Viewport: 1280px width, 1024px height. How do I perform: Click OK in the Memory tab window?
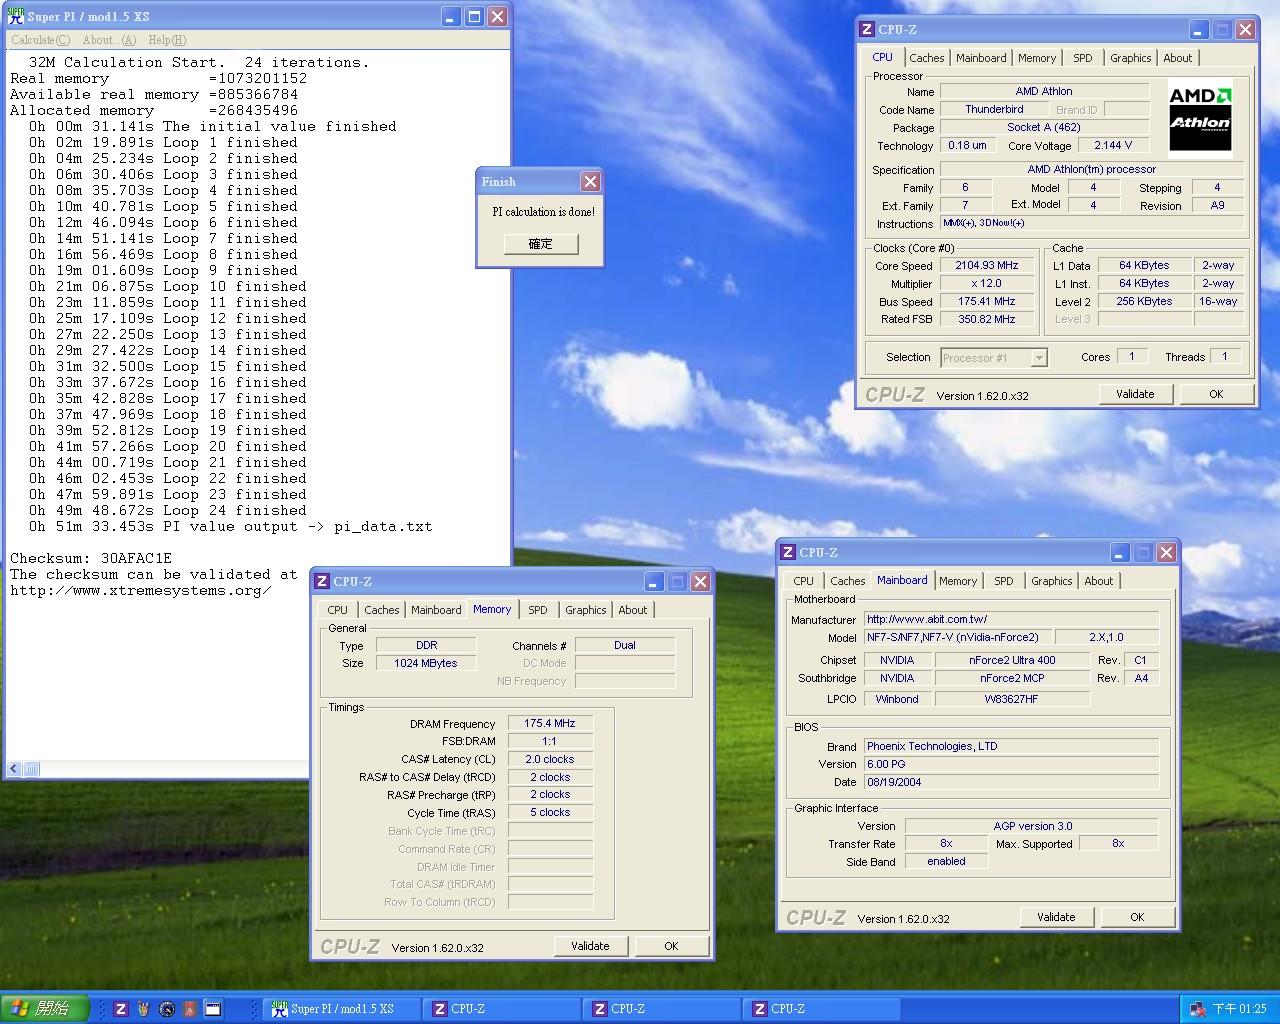pyautogui.click(x=671, y=946)
